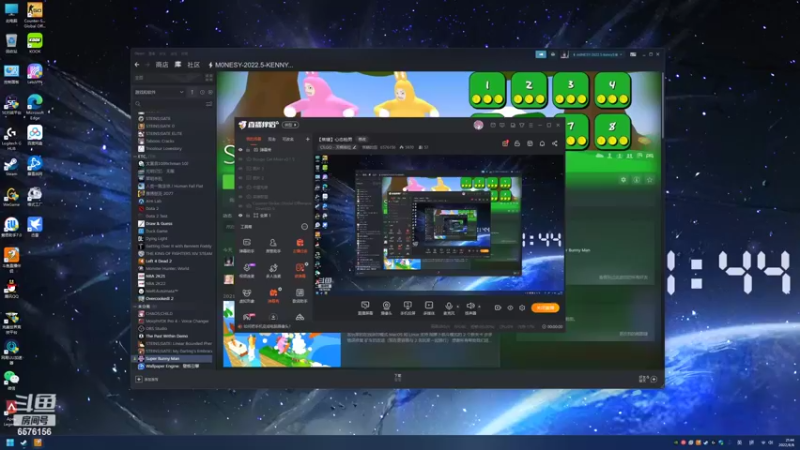Open game settings gear on Super Bunny Man page
The image size is (800, 450).
[x=623, y=180]
